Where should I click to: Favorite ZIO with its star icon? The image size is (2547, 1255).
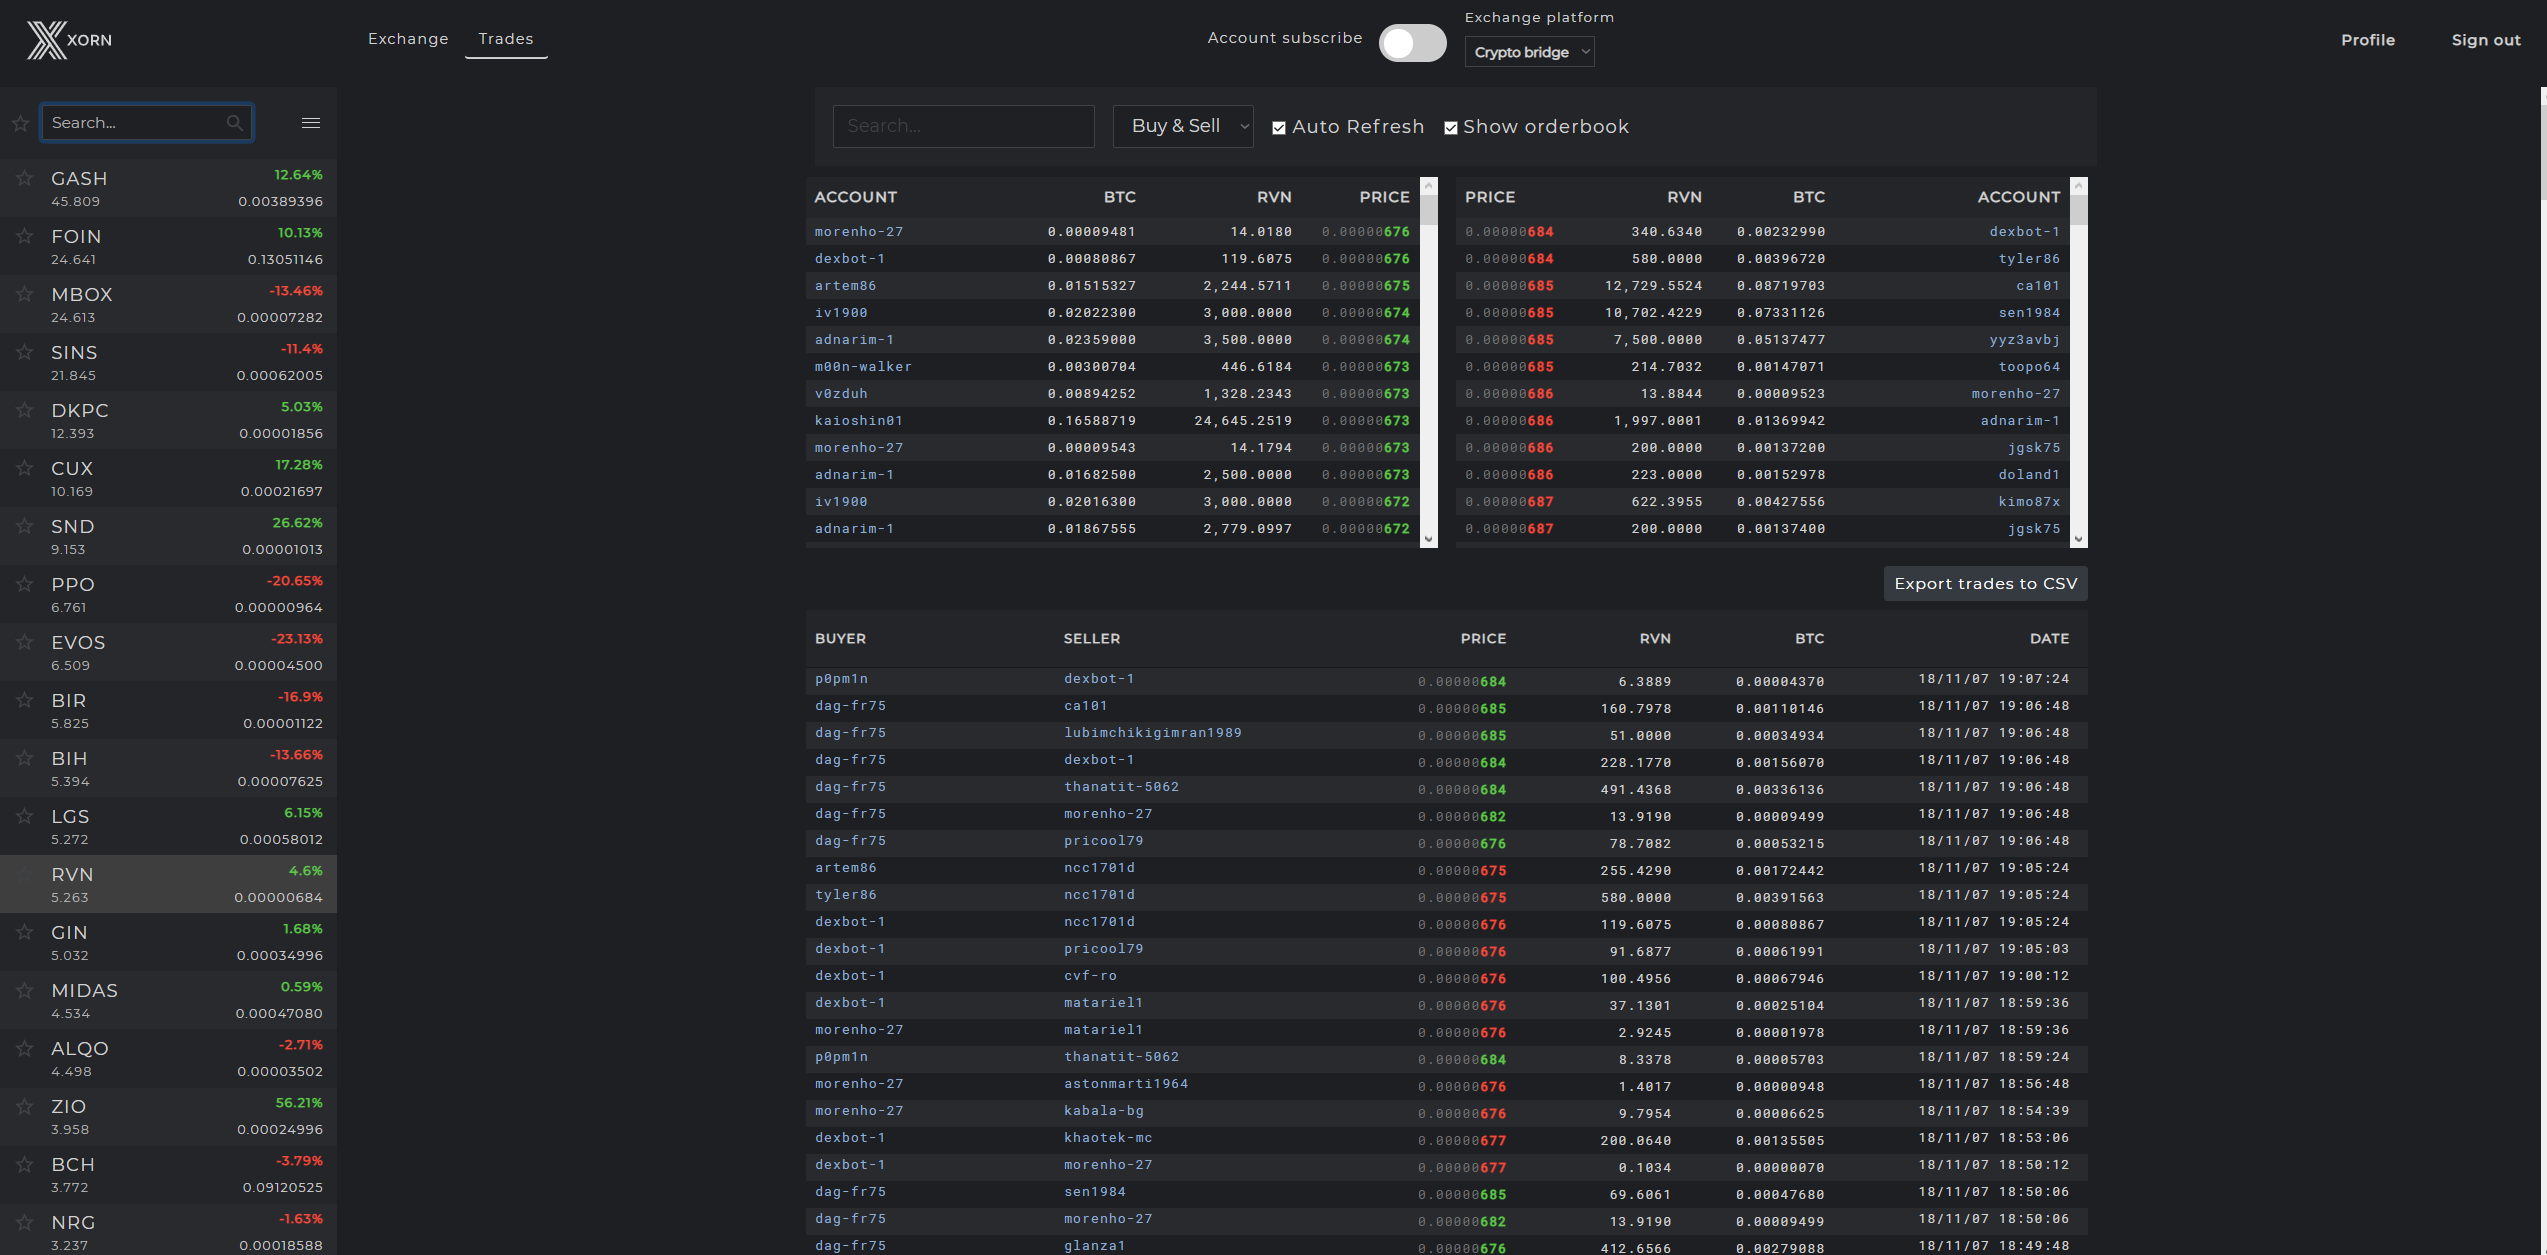click(x=25, y=1106)
